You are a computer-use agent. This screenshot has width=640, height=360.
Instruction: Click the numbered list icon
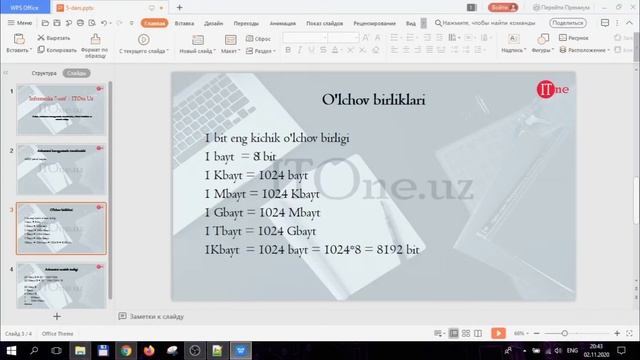[x=411, y=38]
